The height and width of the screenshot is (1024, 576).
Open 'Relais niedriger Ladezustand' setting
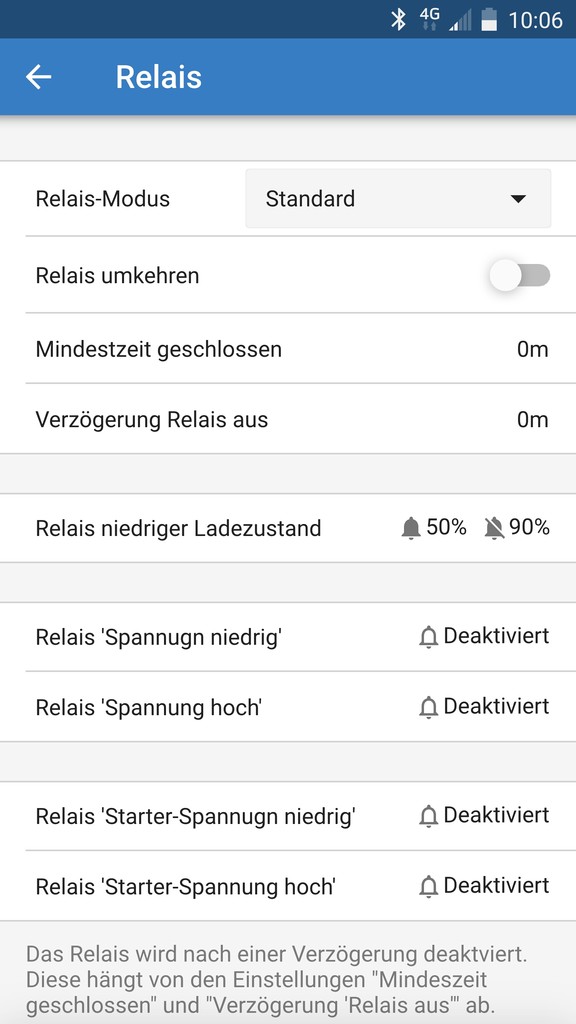click(288, 528)
